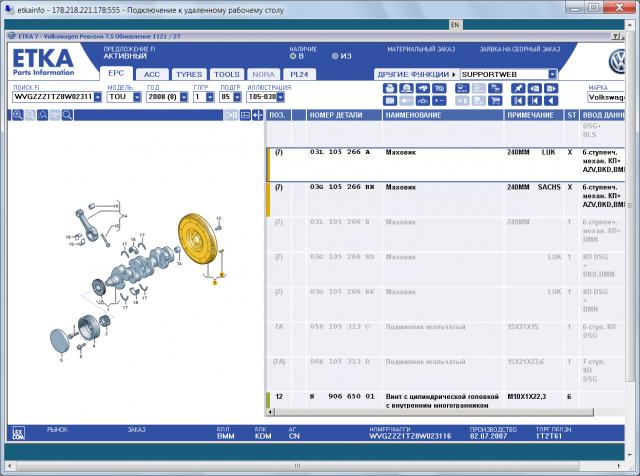Click the next illustration page icon
Viewport: 640px width, 476px height.
click(551, 88)
